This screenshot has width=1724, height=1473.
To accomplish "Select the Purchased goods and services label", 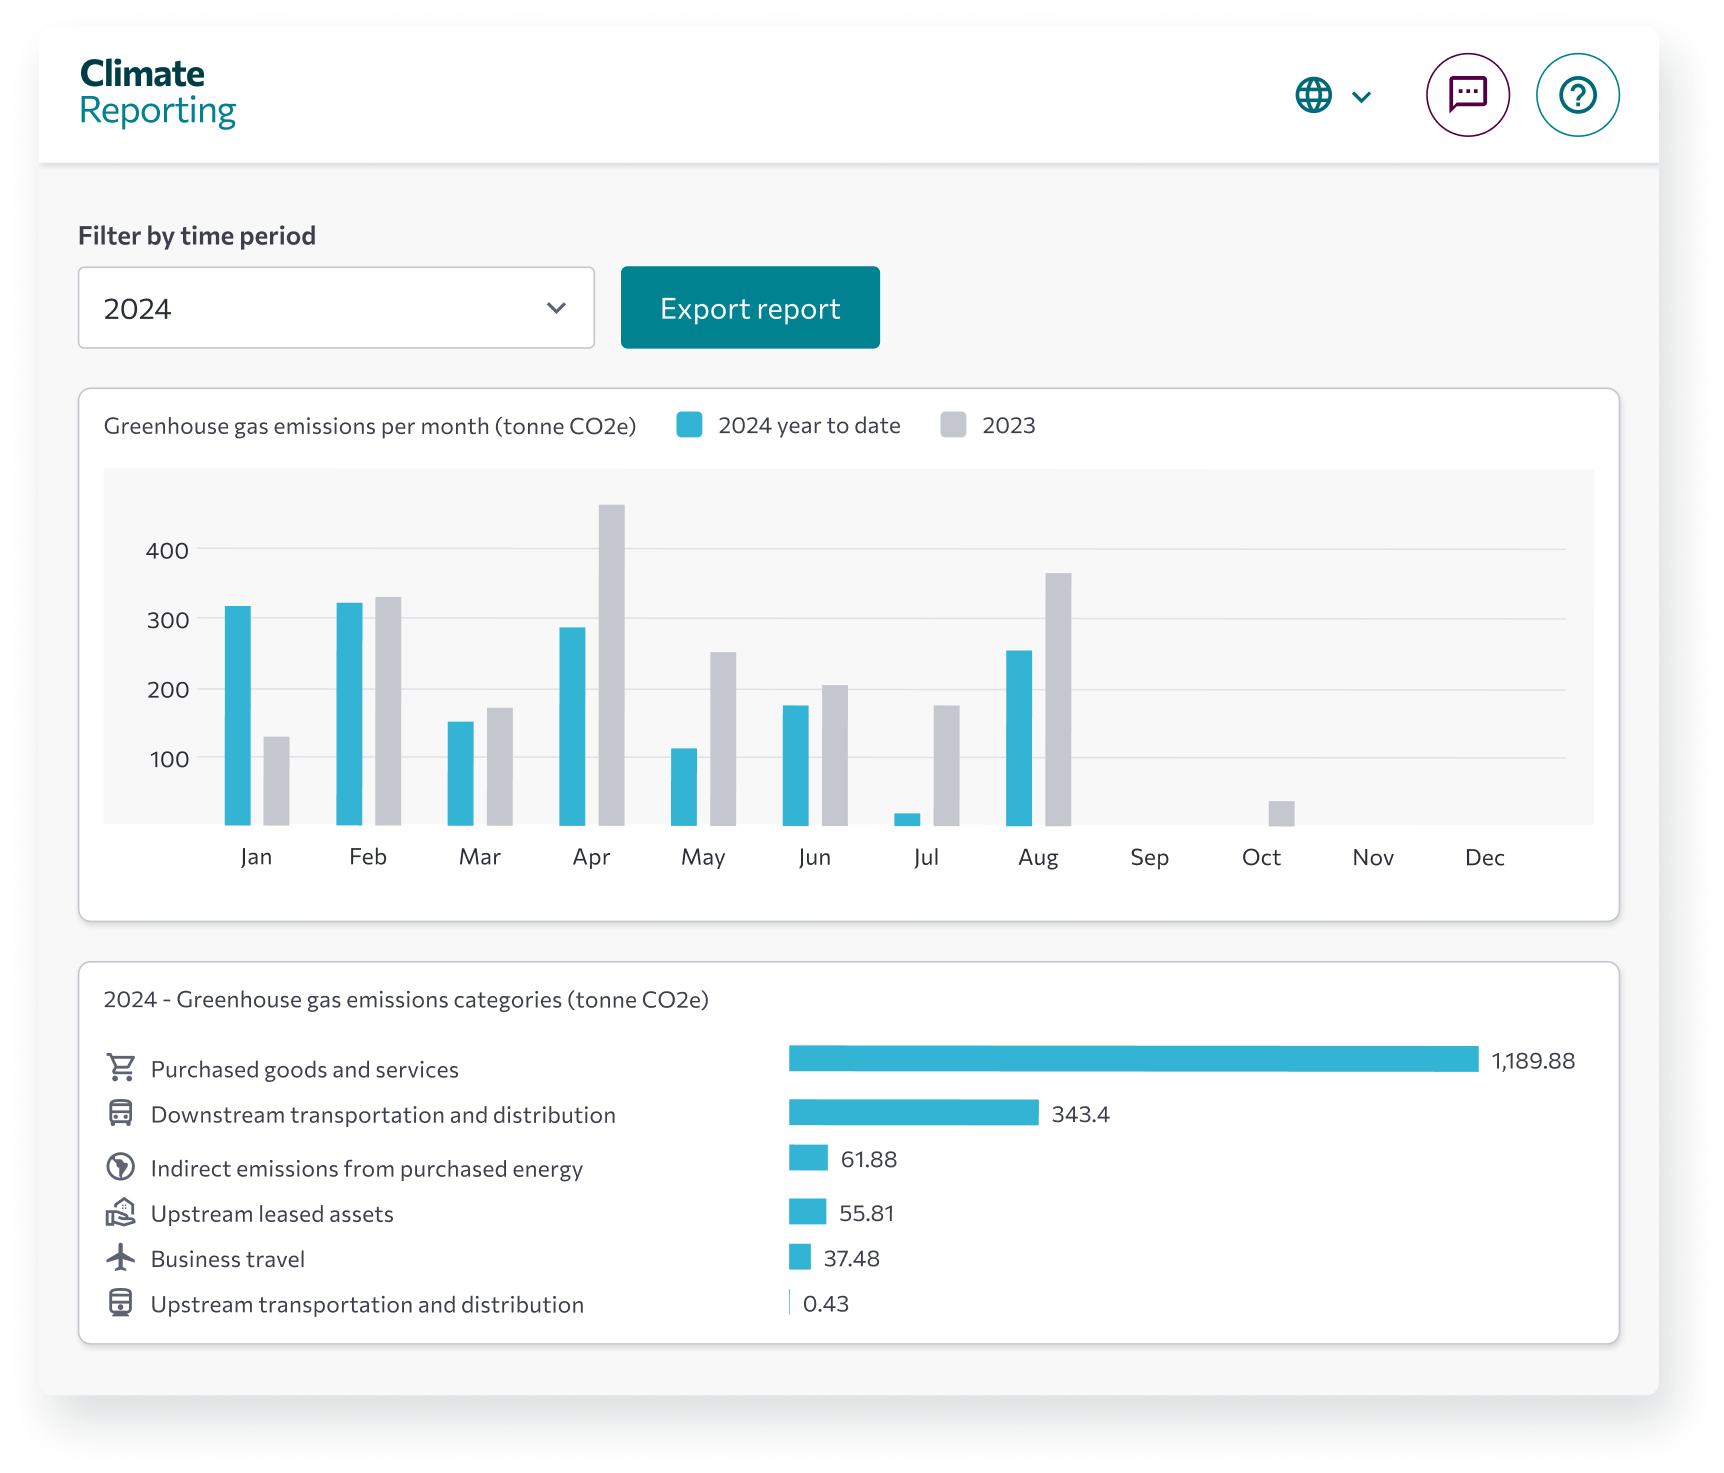I will [x=304, y=1069].
